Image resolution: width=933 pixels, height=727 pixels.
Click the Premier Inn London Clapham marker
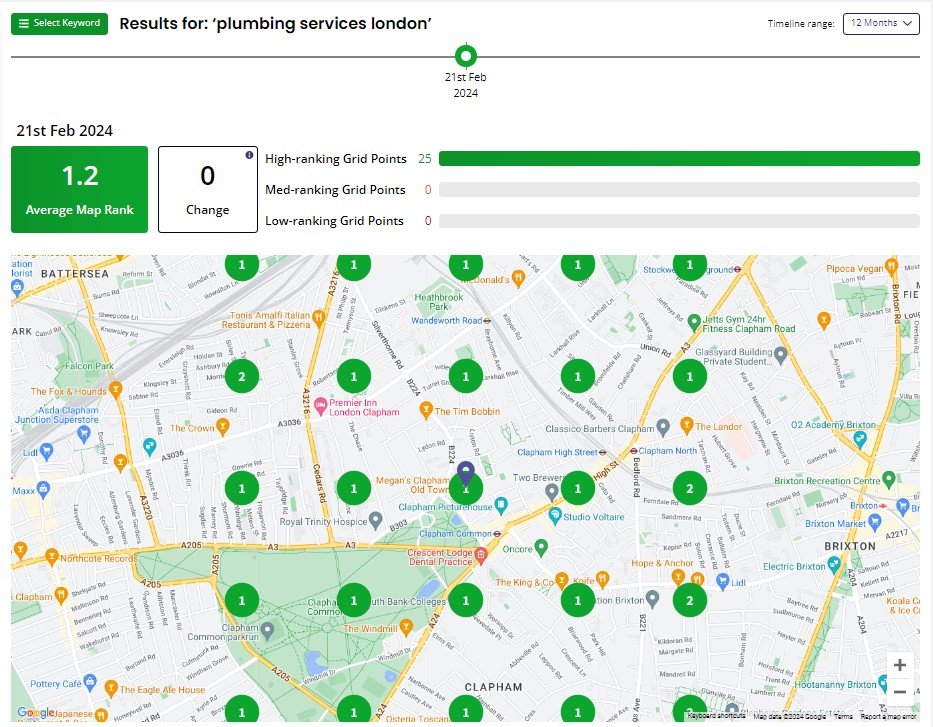click(x=321, y=405)
